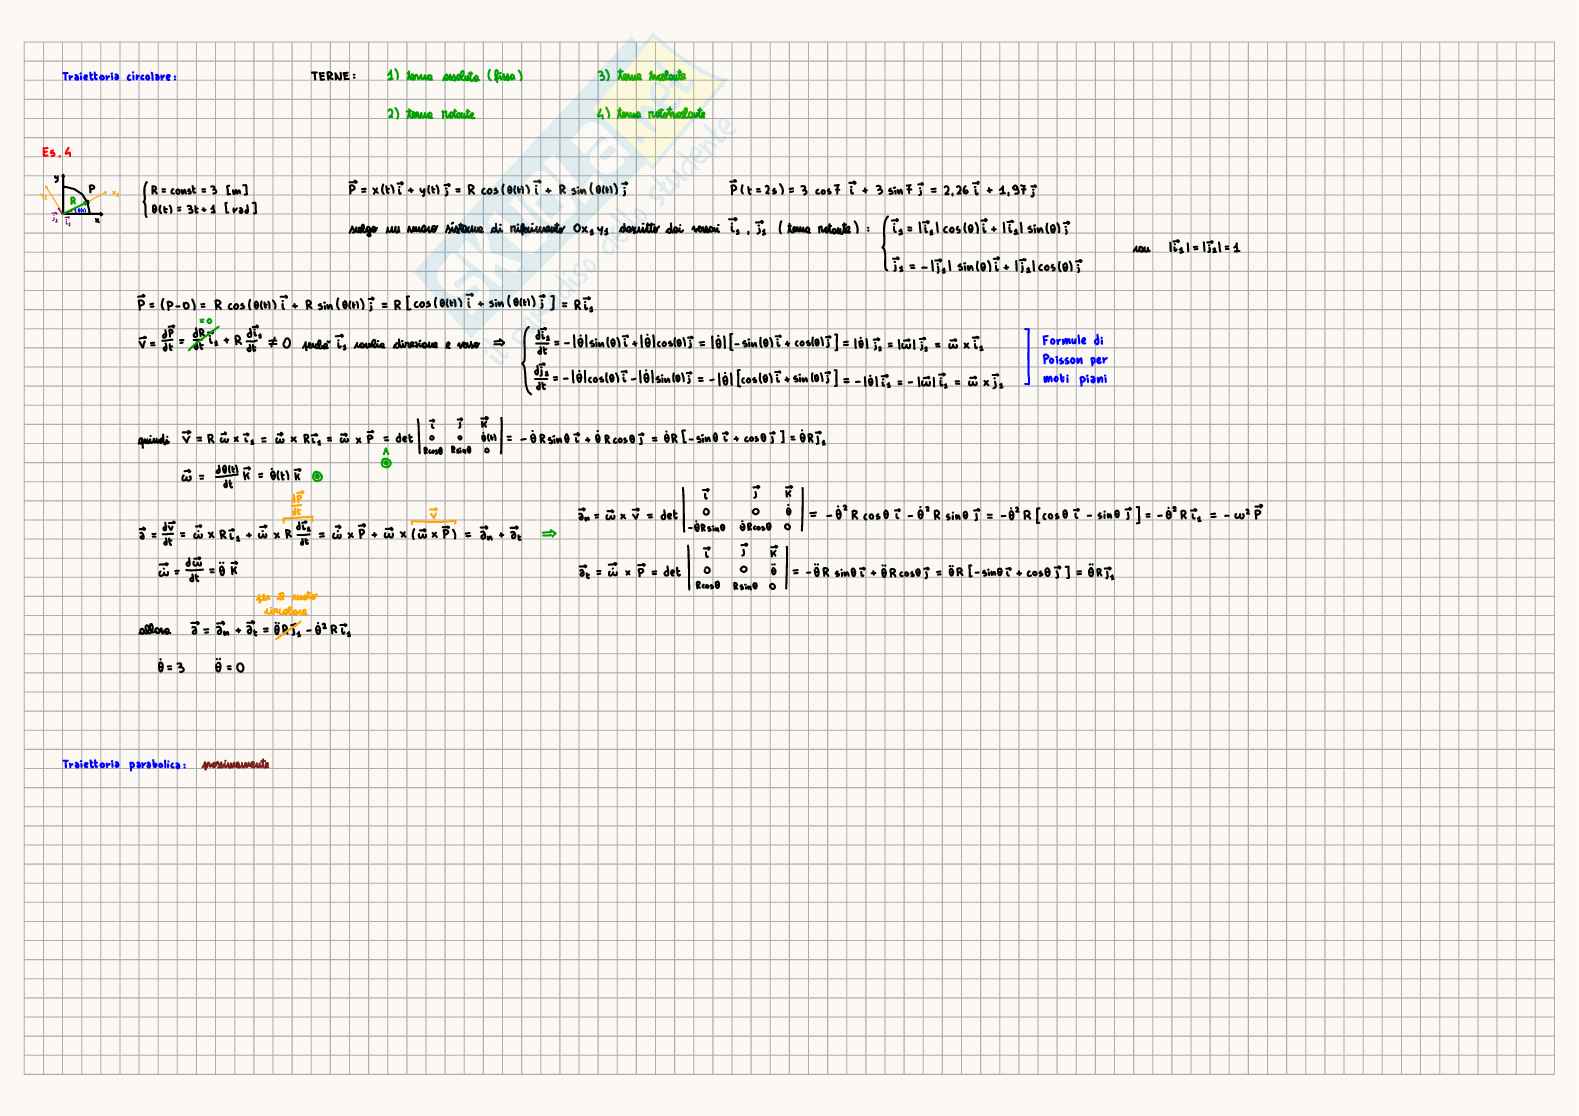Click the 'TERNE:' label
1579x1116 pixels.
[333, 76]
